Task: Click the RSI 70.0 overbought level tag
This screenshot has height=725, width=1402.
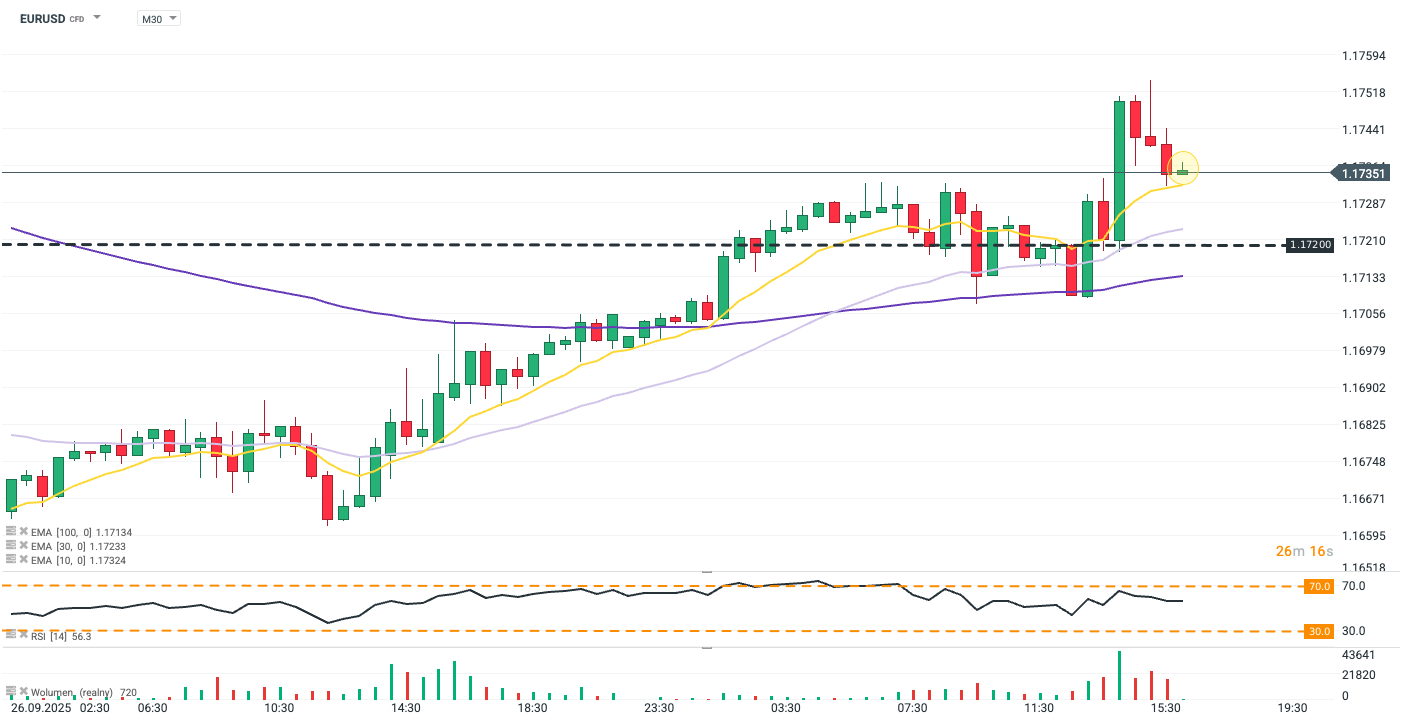Action: coord(1319,587)
